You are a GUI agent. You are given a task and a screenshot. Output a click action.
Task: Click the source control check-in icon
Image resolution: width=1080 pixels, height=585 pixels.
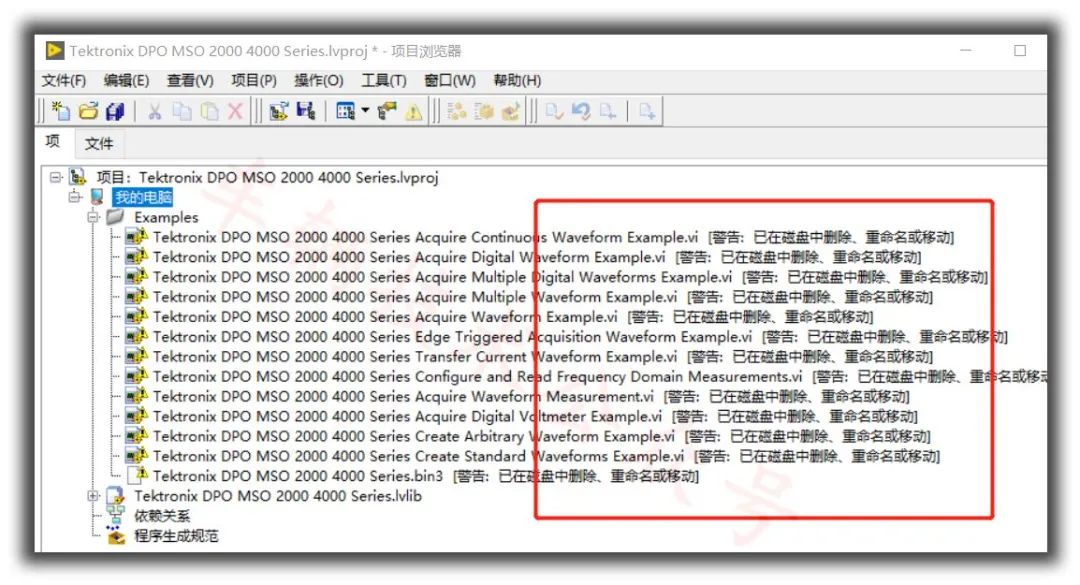[x=554, y=111]
